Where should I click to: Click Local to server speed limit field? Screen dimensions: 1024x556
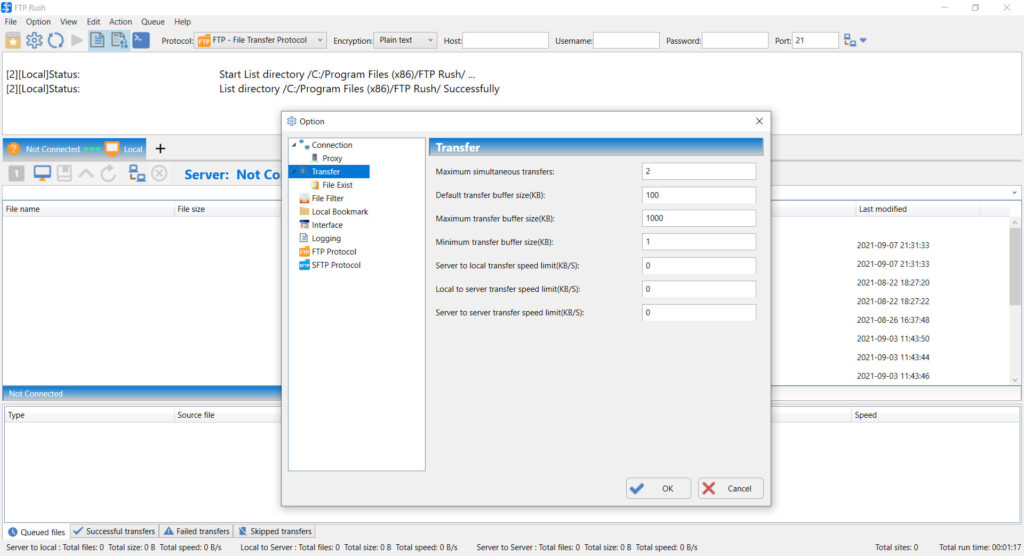(699, 289)
